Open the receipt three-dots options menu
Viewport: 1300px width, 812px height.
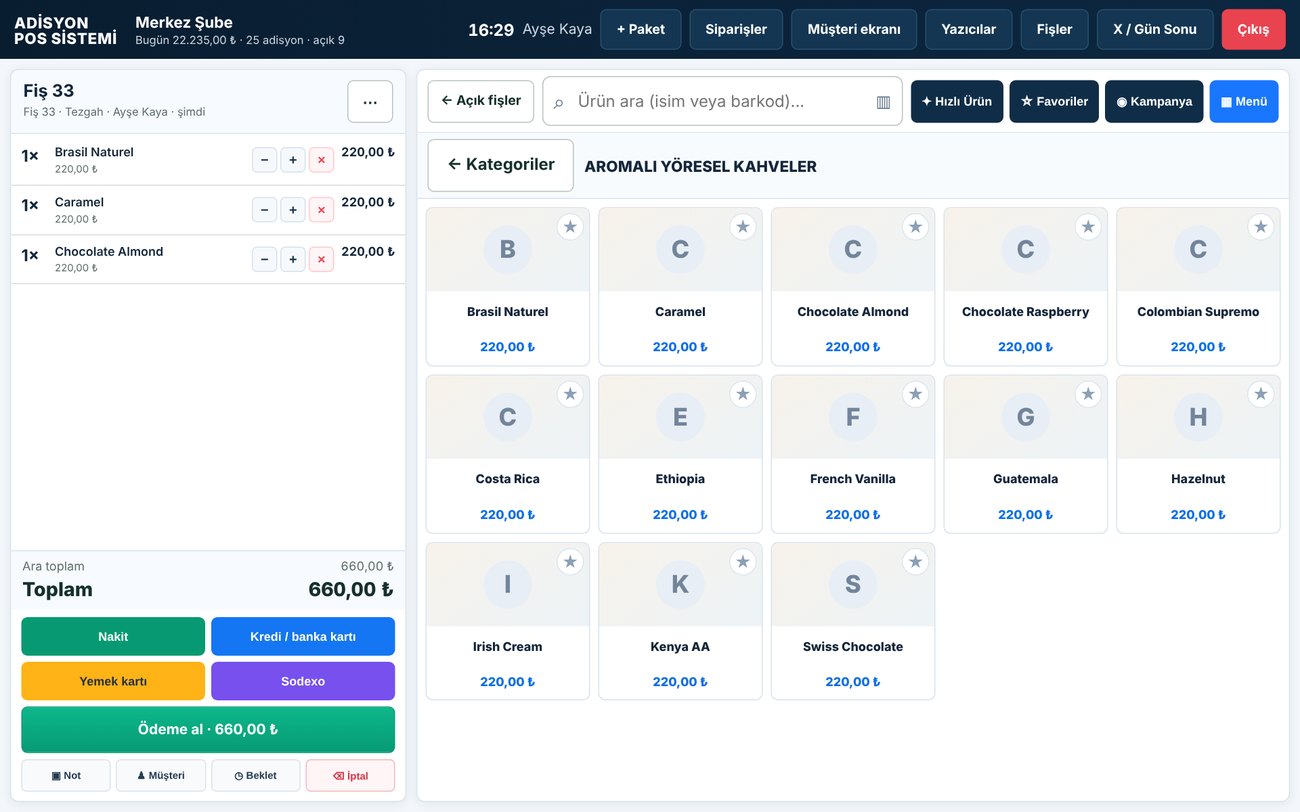click(x=370, y=102)
